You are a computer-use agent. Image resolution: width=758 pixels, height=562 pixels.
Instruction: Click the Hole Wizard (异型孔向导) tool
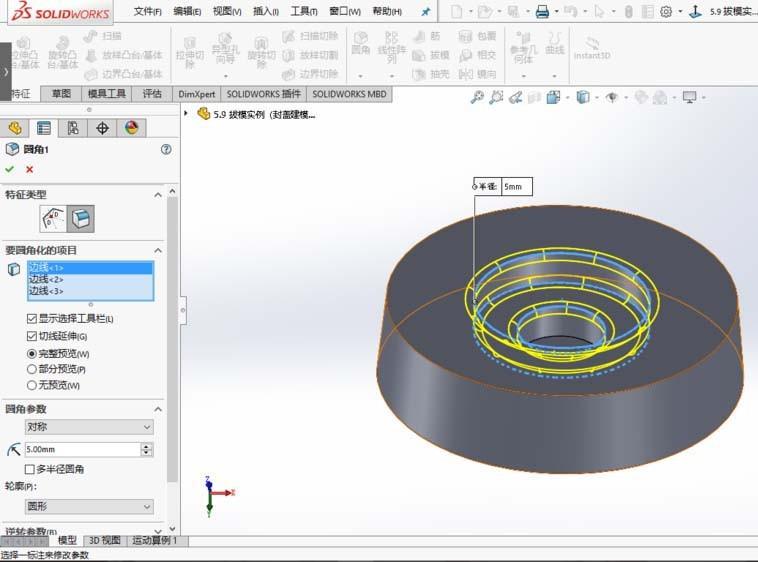point(225,49)
